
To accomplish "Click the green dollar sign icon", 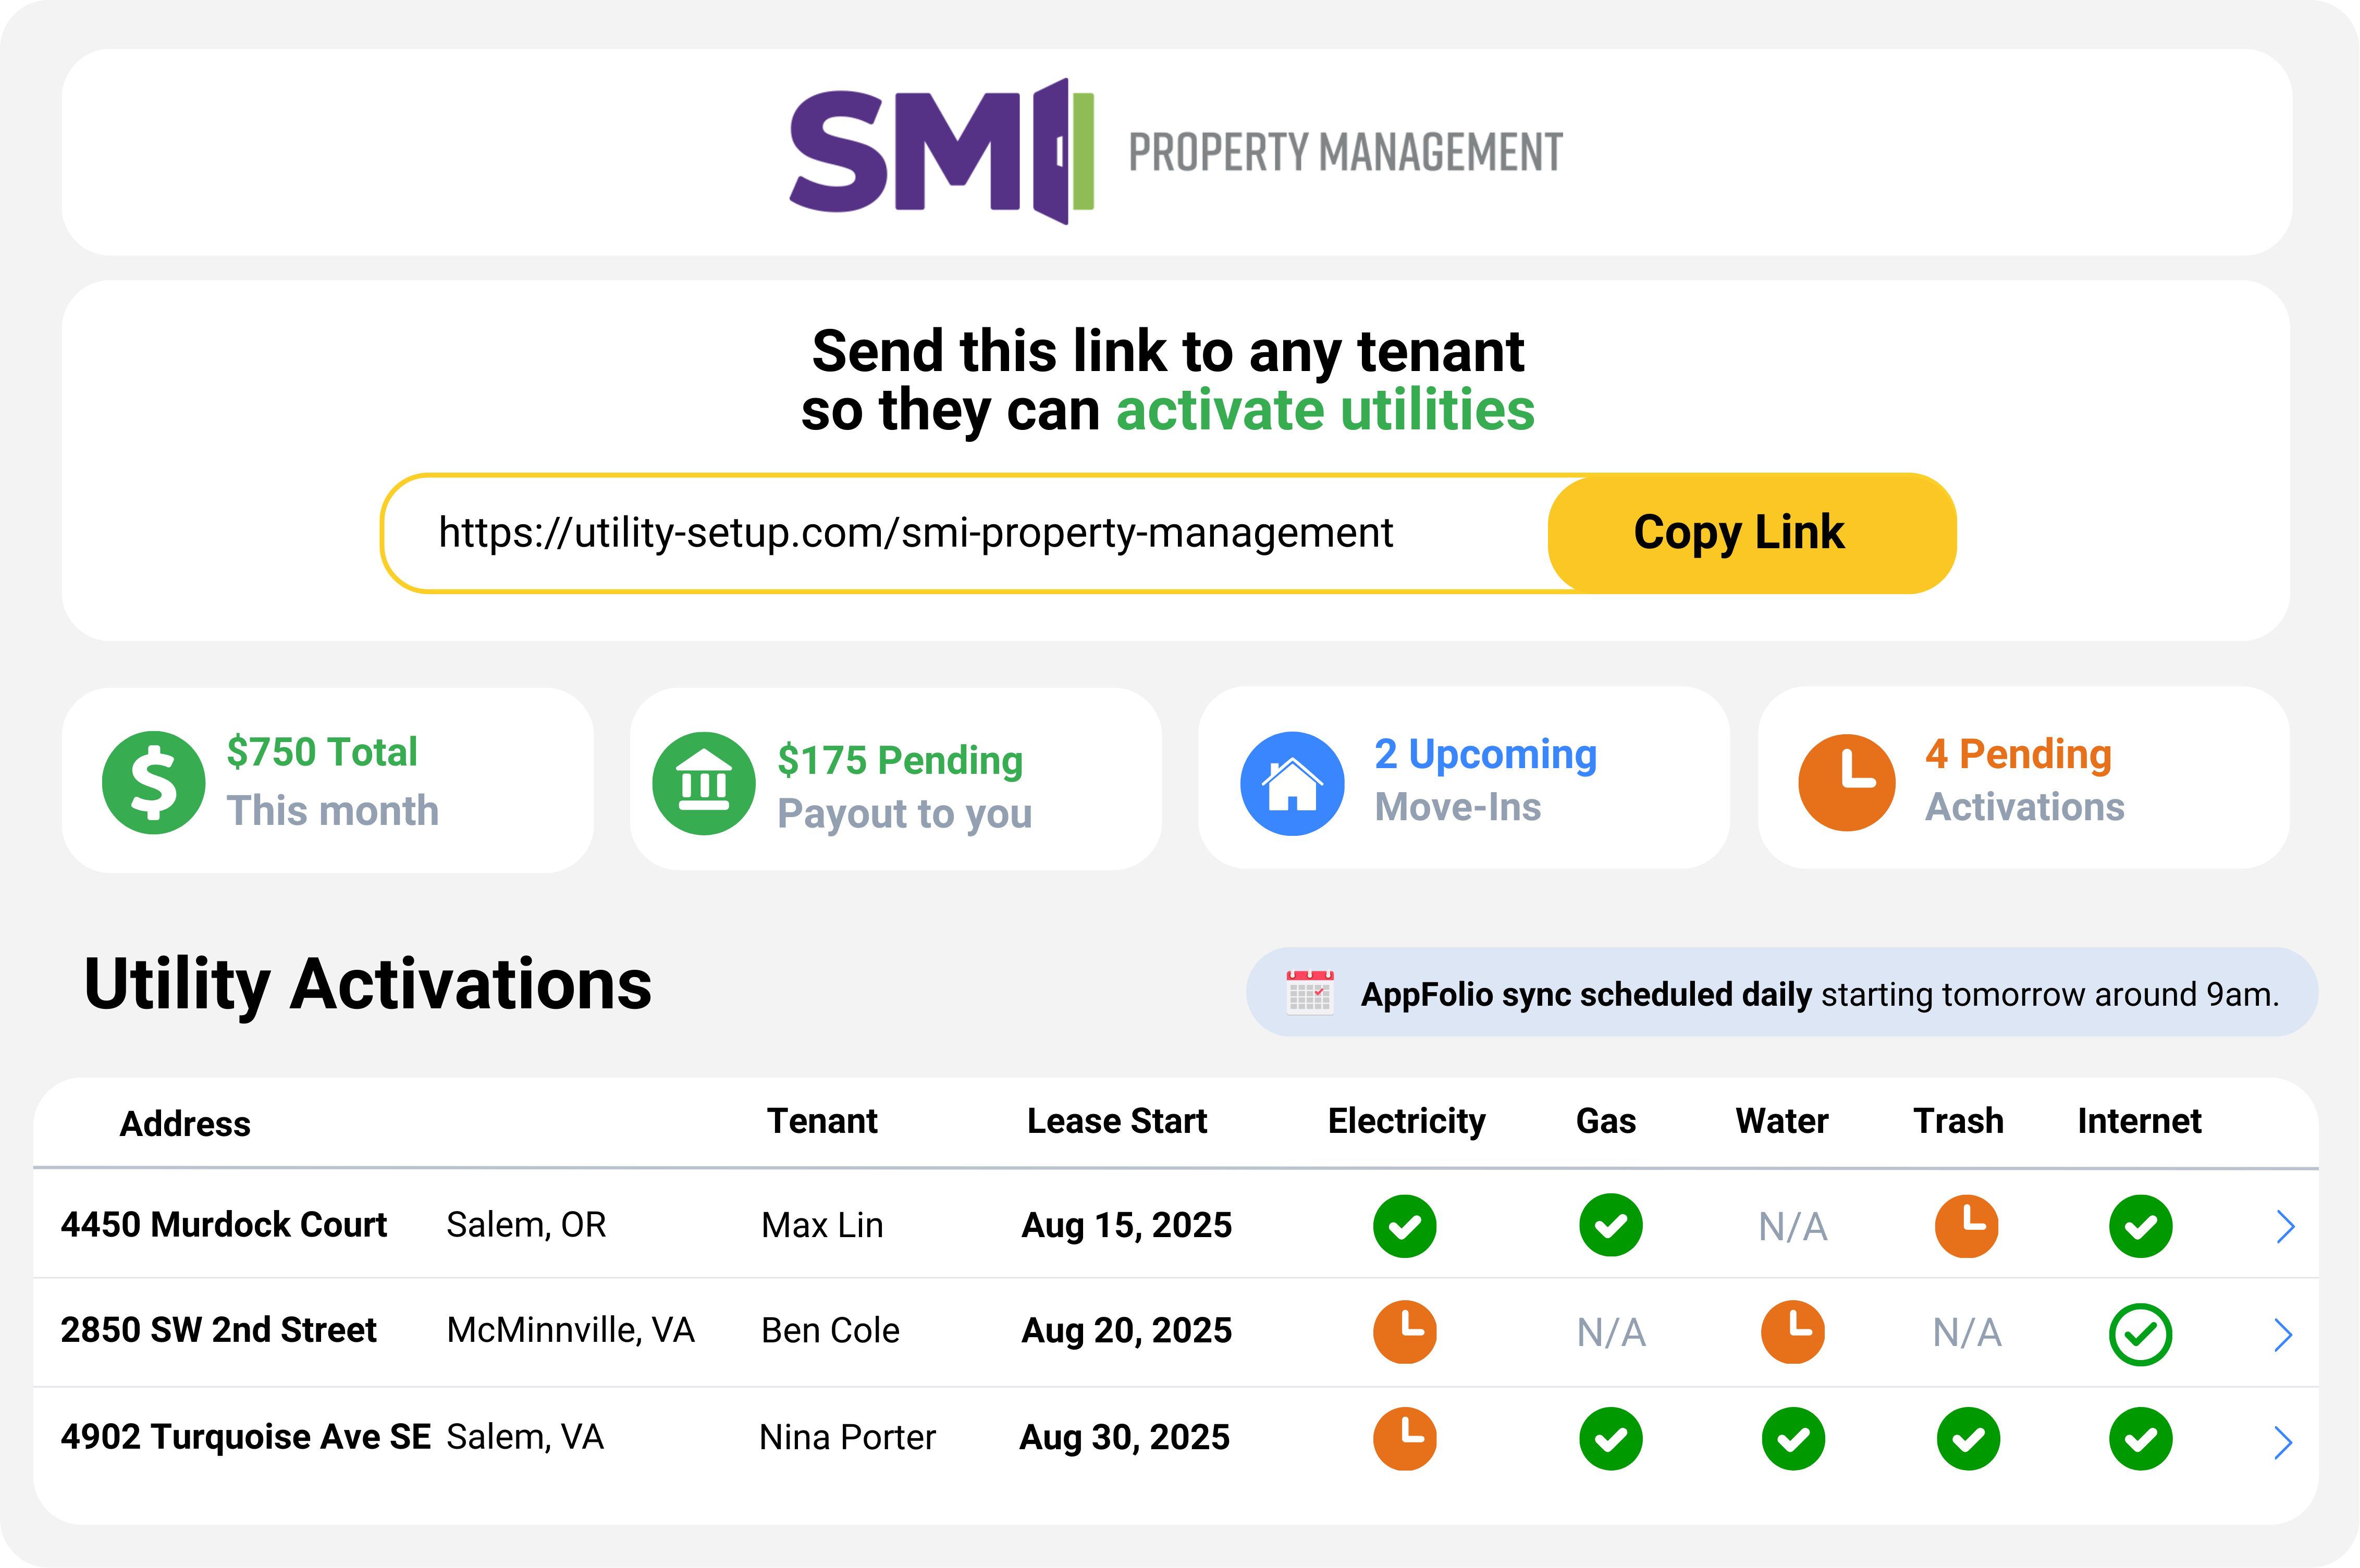I will point(154,782).
